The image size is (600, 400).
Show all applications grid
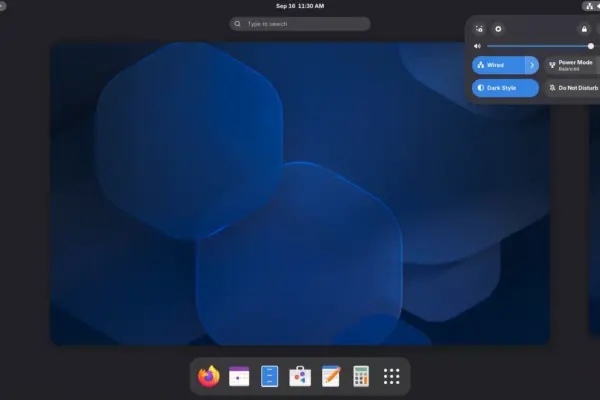pos(391,376)
